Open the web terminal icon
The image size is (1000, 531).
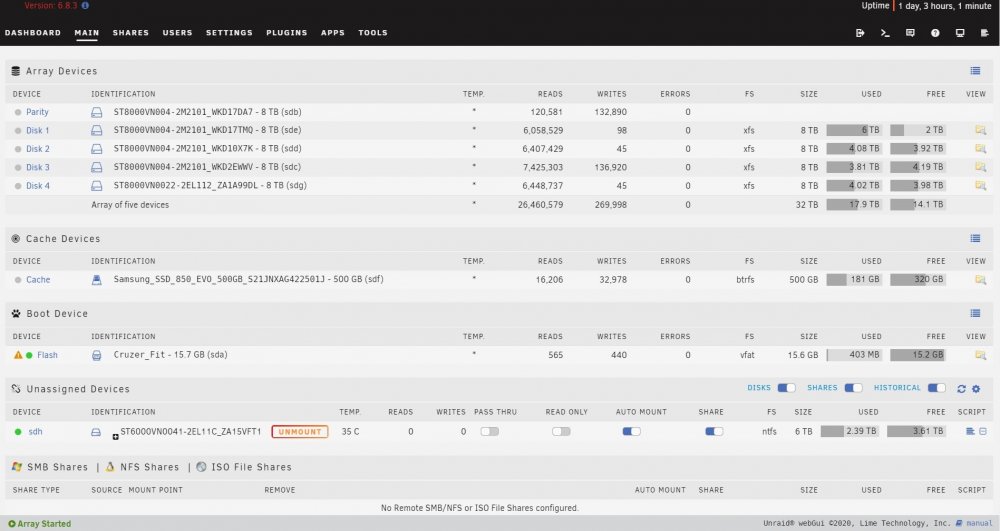(x=885, y=33)
